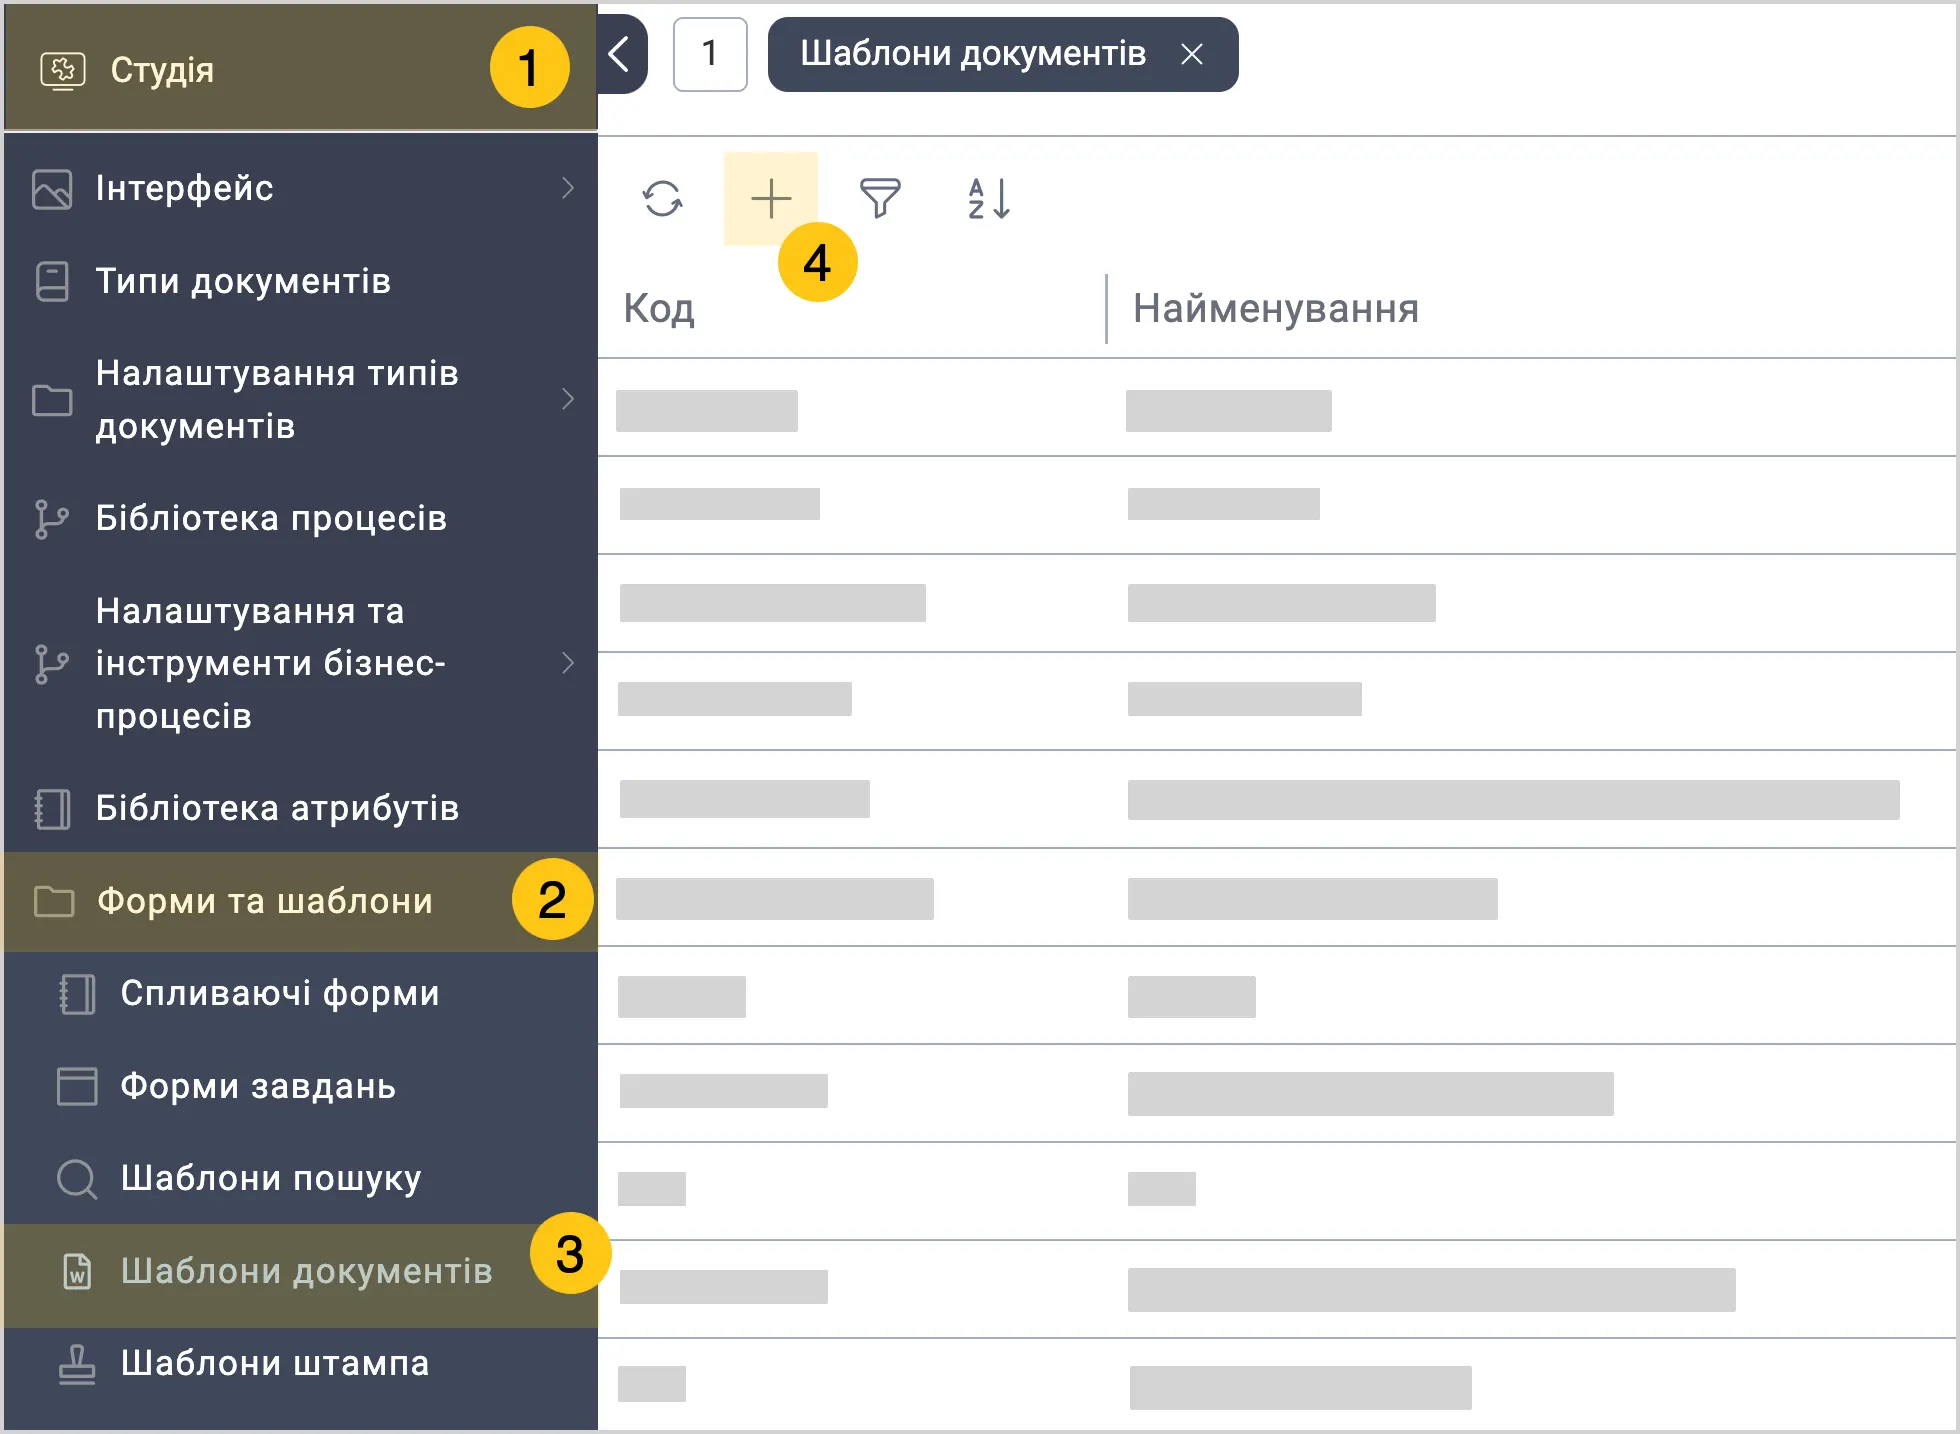This screenshot has width=1960, height=1434.
Task: Open Типи документів in sidebar
Action: (x=300, y=281)
